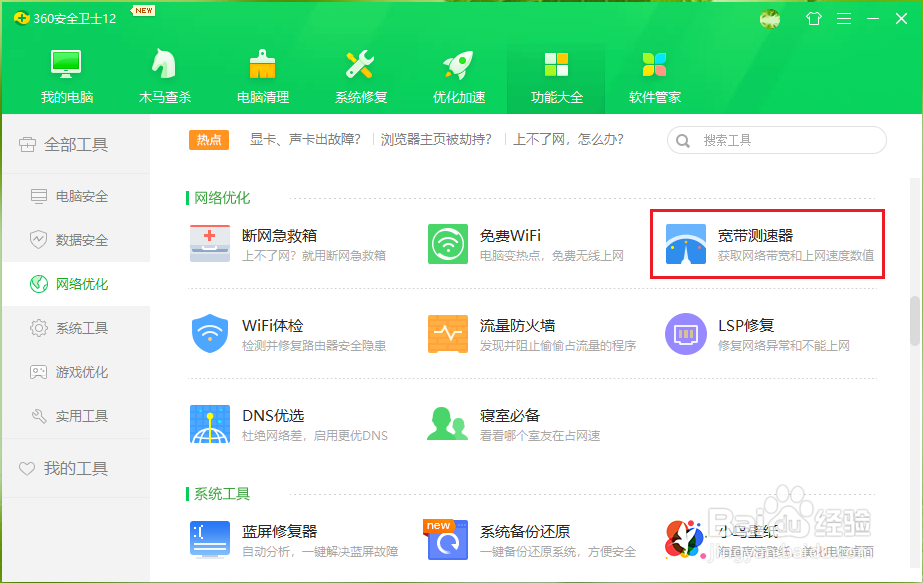923x583 pixels.
Task: Select 功能大全 grid icon
Action: click(x=556, y=64)
